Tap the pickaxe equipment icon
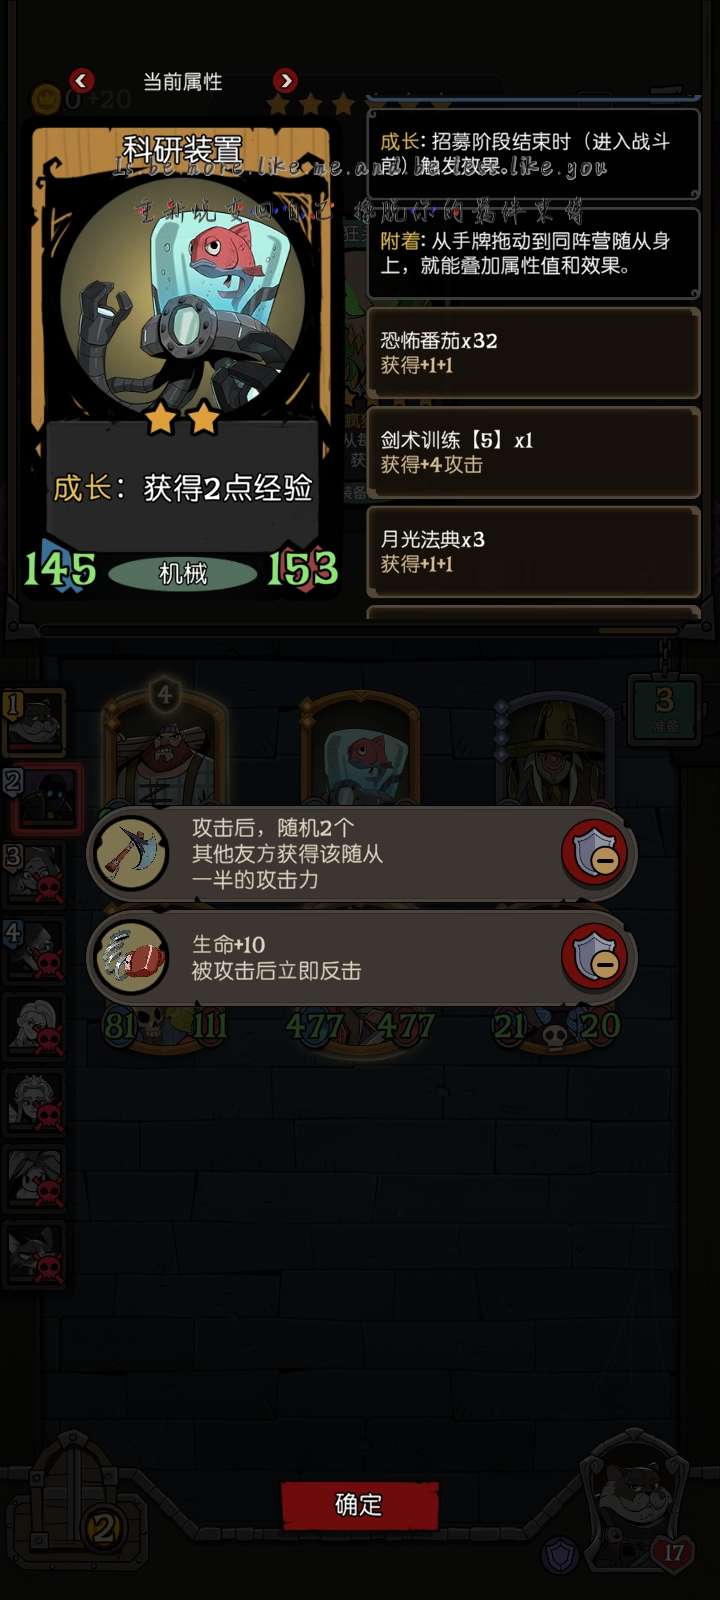The height and width of the screenshot is (1600, 720). click(x=130, y=852)
